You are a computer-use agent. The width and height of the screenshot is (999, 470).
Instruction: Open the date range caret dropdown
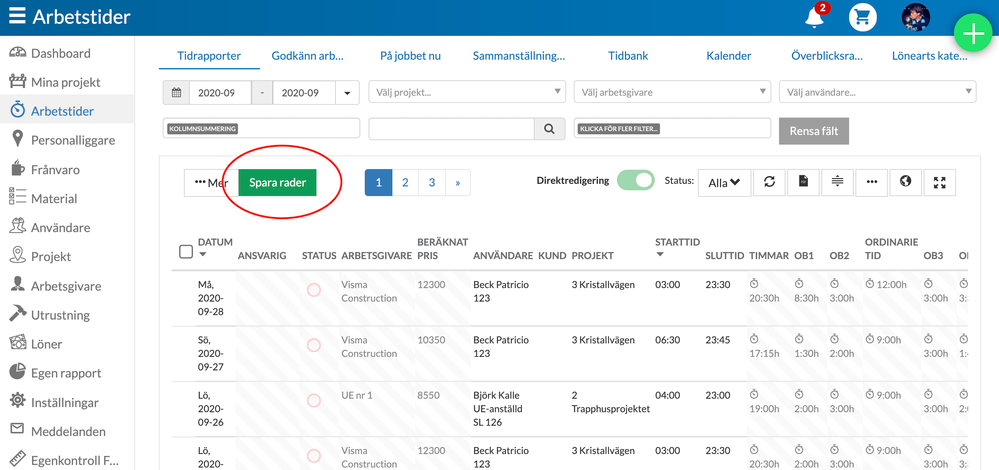coord(347,92)
